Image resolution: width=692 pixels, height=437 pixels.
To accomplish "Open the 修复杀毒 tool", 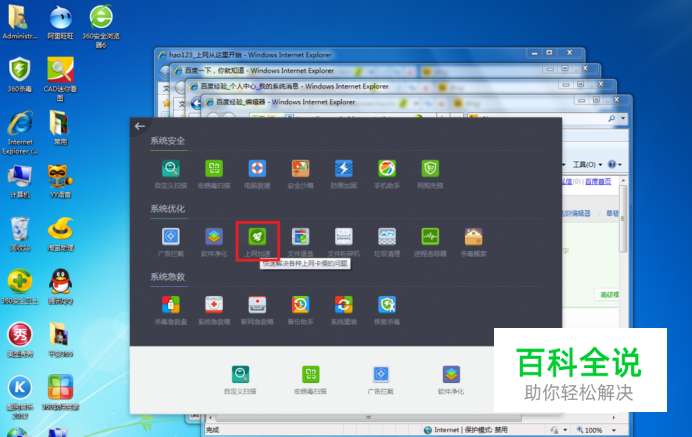I will point(387,310).
